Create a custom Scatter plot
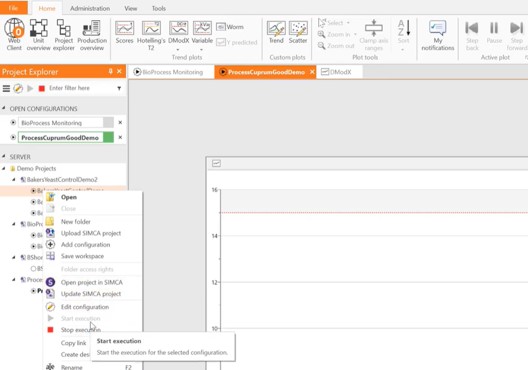This screenshot has height=370, width=528. tap(298, 32)
